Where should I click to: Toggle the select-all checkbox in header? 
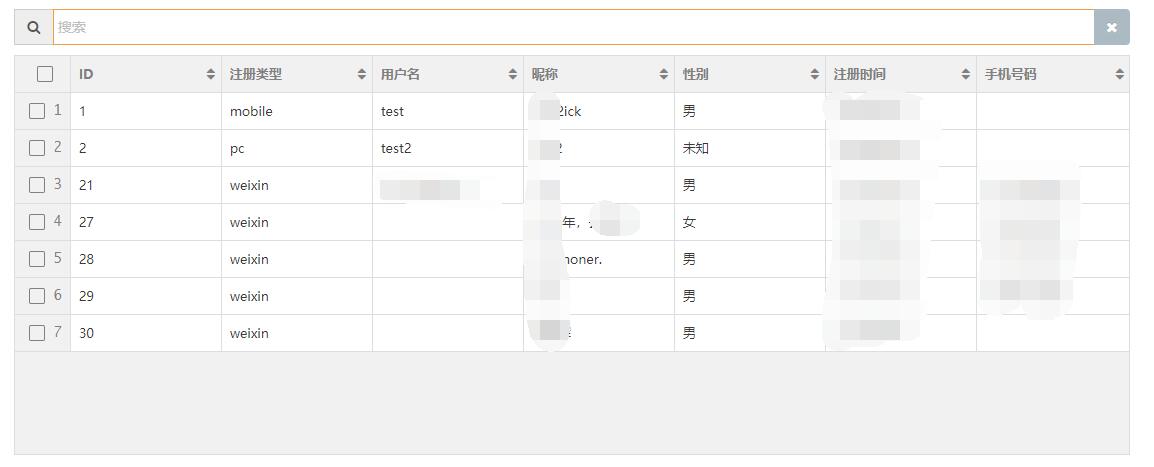[x=45, y=74]
